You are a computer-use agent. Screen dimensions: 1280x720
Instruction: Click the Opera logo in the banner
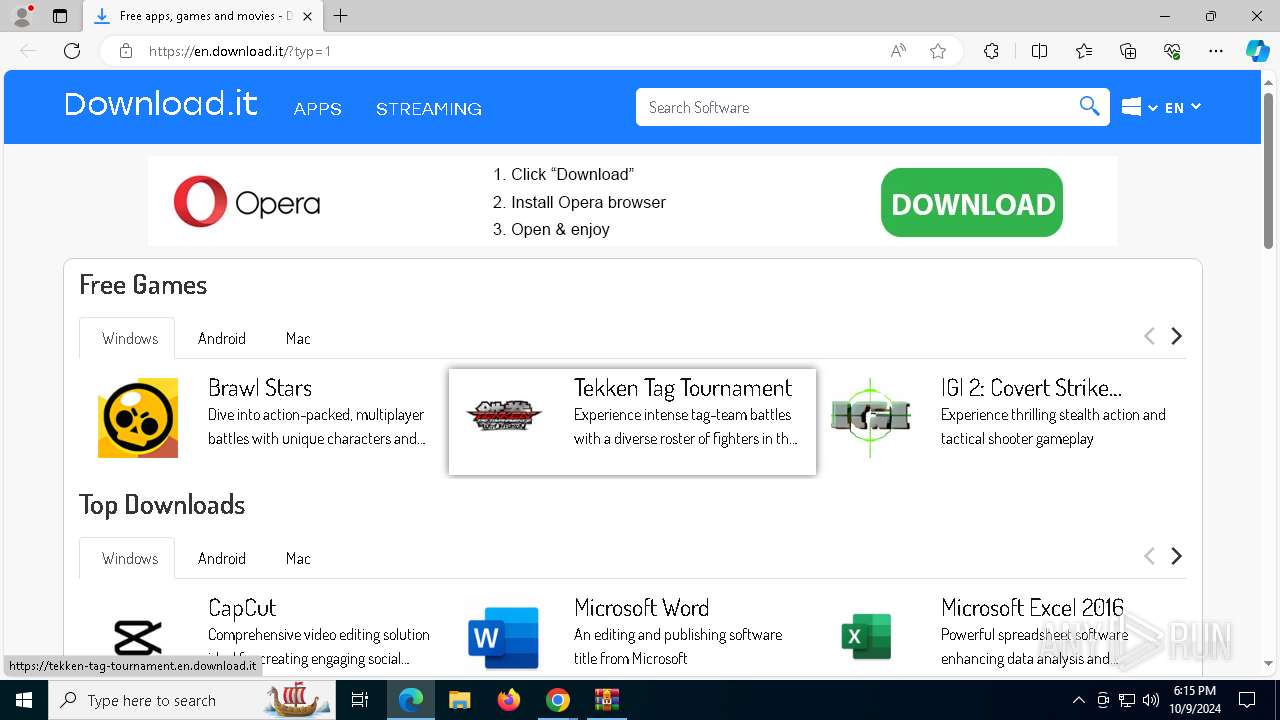click(246, 201)
